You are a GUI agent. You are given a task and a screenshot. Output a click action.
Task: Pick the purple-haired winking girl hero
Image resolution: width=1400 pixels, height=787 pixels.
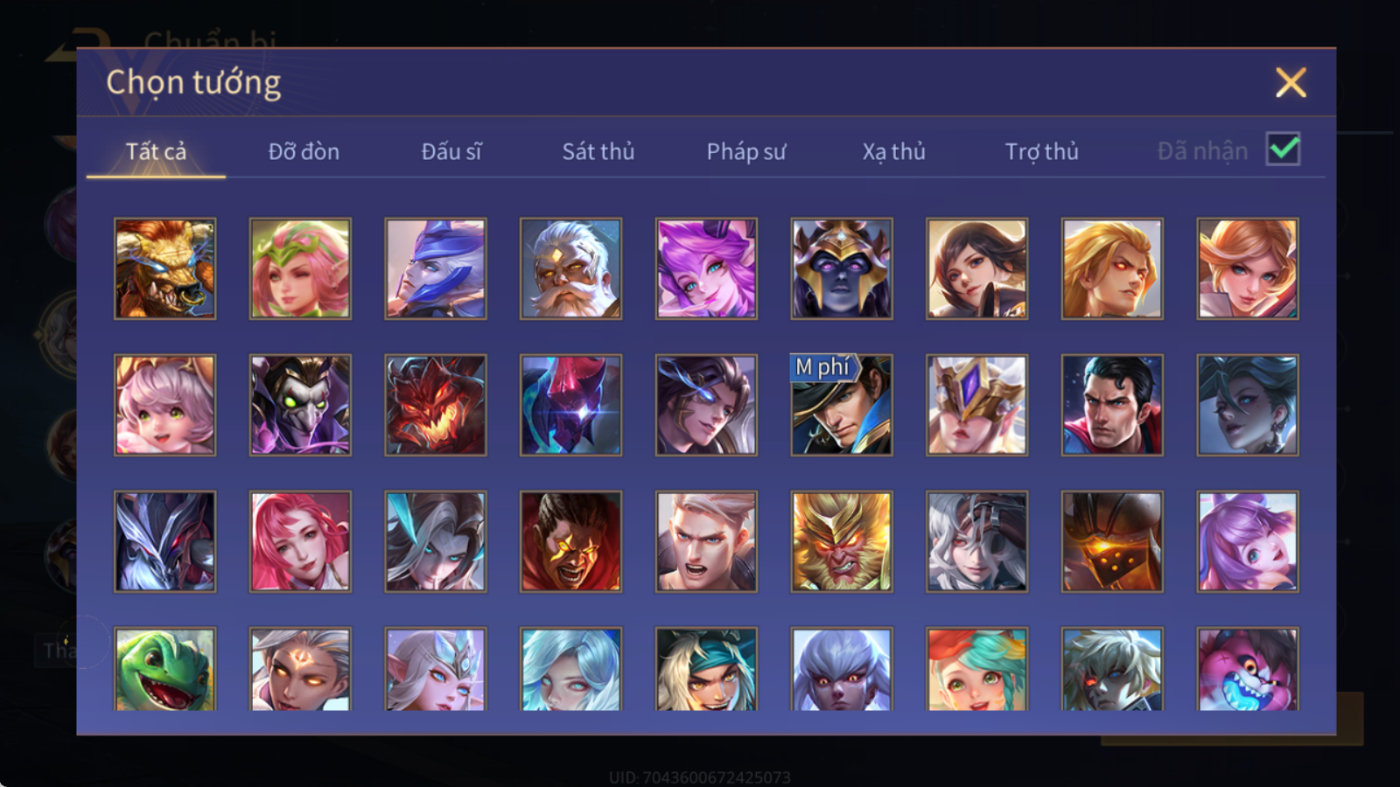pos(706,269)
